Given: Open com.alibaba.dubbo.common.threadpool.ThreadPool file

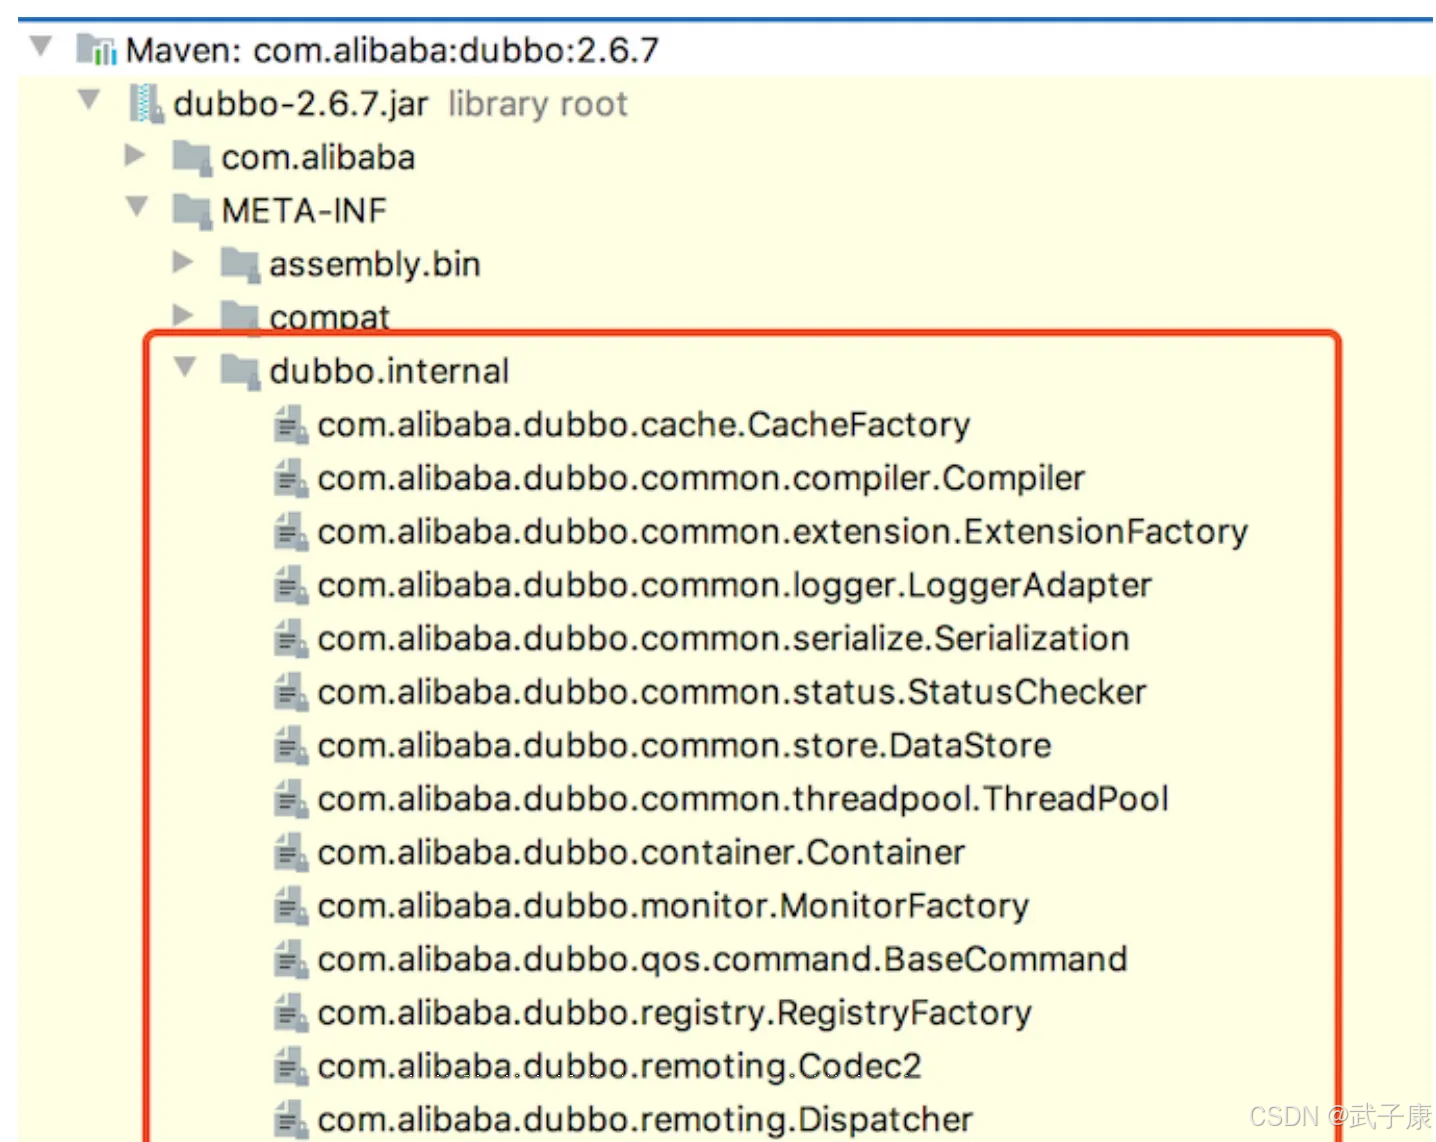Looking at the screenshot, I should click(743, 799).
